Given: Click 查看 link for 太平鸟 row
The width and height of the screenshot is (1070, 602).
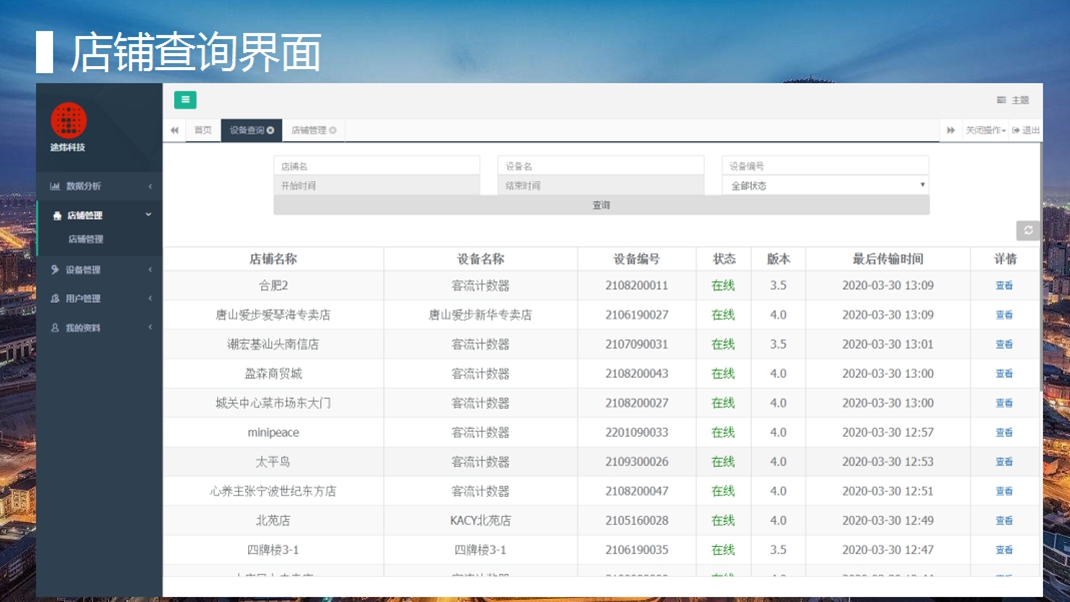Looking at the screenshot, I should (1004, 462).
